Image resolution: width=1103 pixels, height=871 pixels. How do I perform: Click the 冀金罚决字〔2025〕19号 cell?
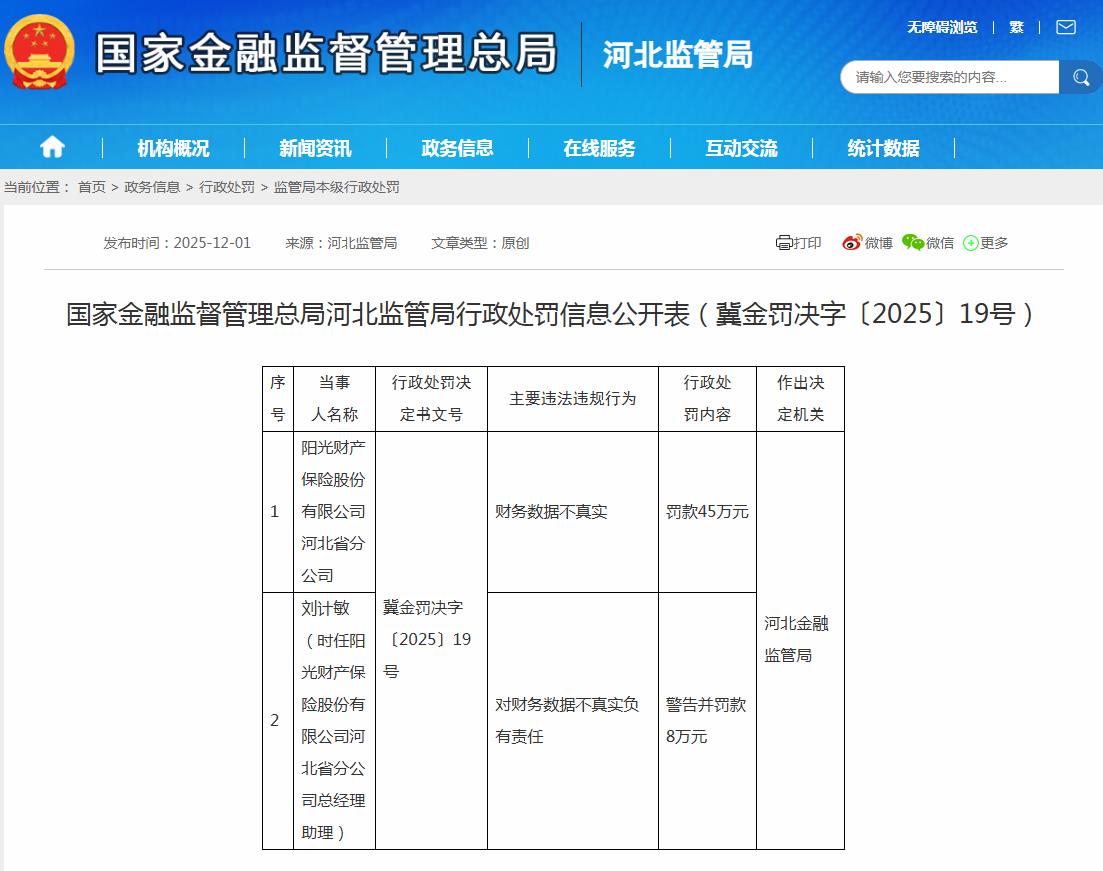pos(431,640)
